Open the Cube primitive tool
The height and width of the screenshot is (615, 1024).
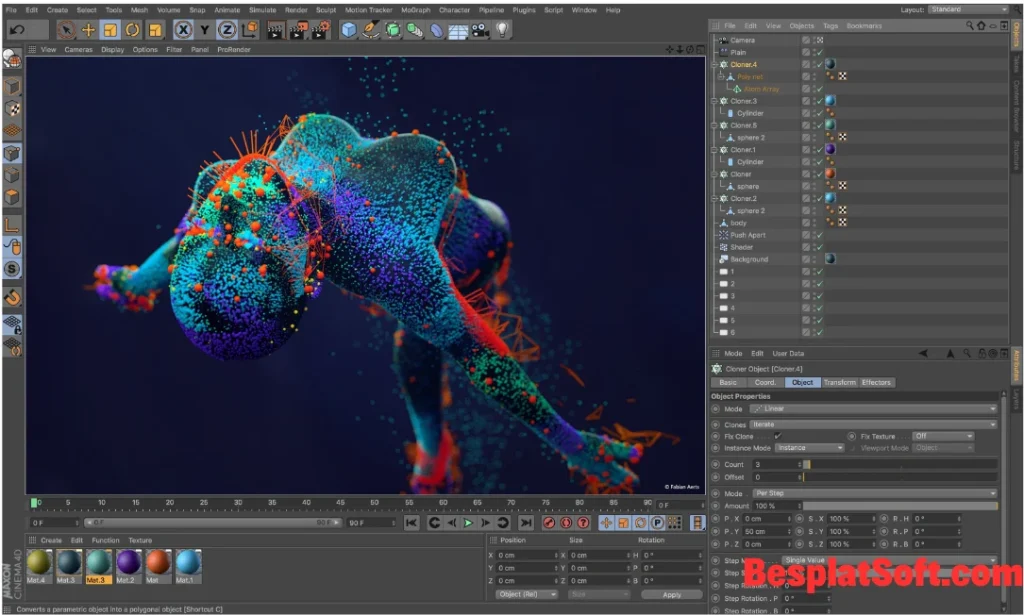(346, 29)
